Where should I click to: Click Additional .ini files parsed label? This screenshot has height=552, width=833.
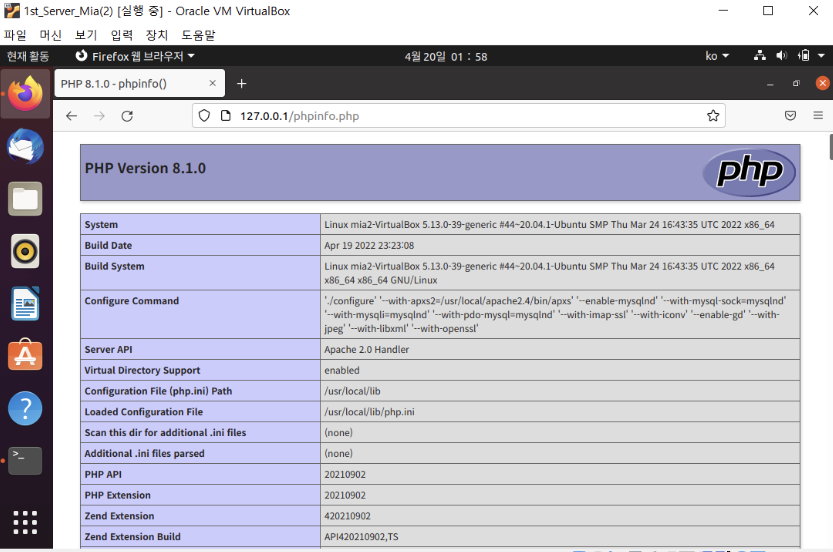tap(144, 453)
